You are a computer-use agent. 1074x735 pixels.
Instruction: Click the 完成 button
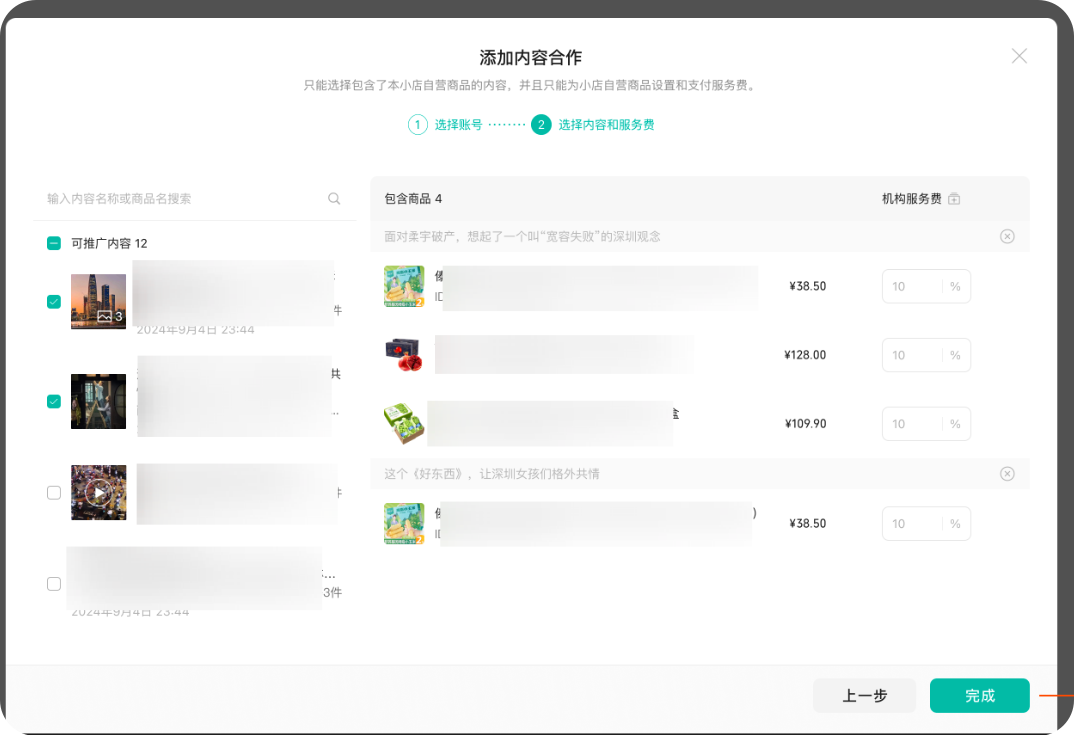pos(979,696)
